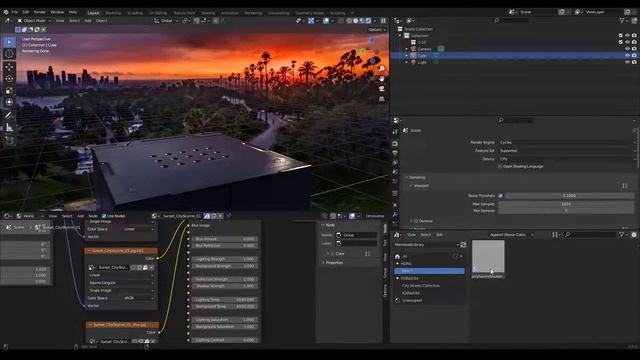Hide Cube object with eye icon
The image size is (640, 360).
click(x=627, y=55)
